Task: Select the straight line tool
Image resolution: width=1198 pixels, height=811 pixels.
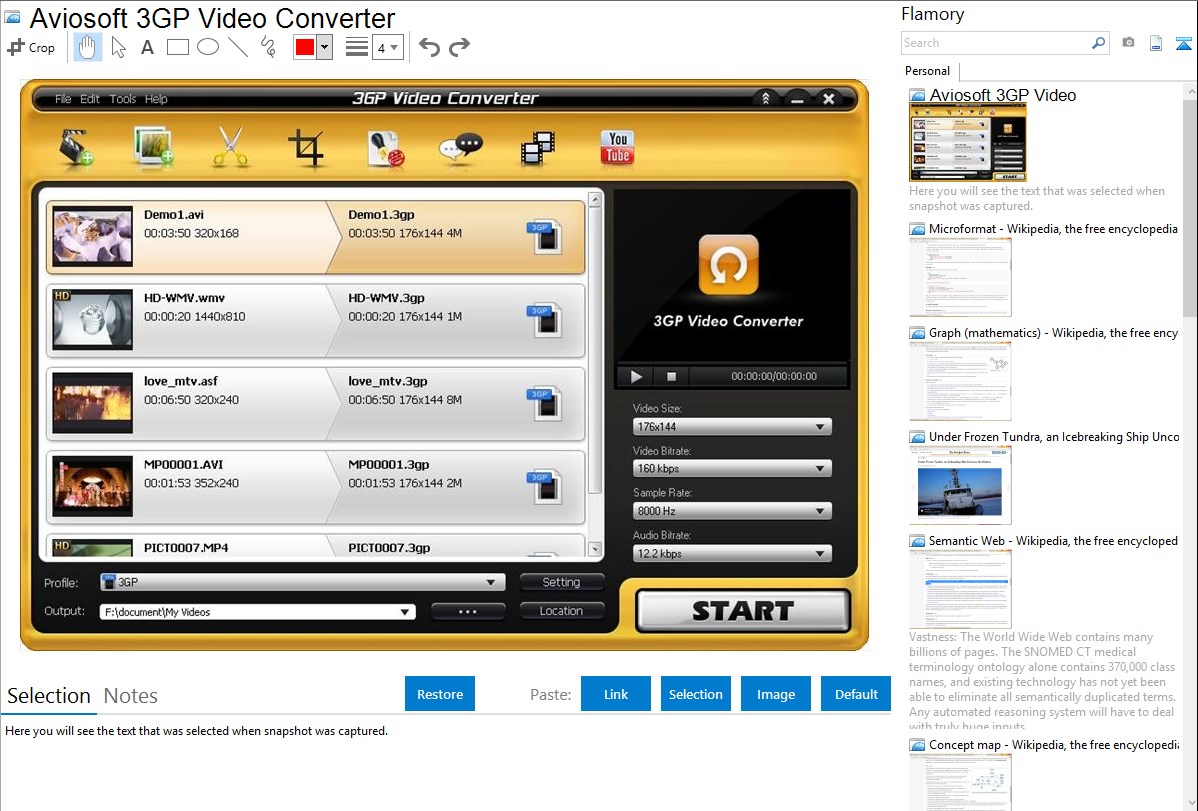Action: click(x=238, y=47)
